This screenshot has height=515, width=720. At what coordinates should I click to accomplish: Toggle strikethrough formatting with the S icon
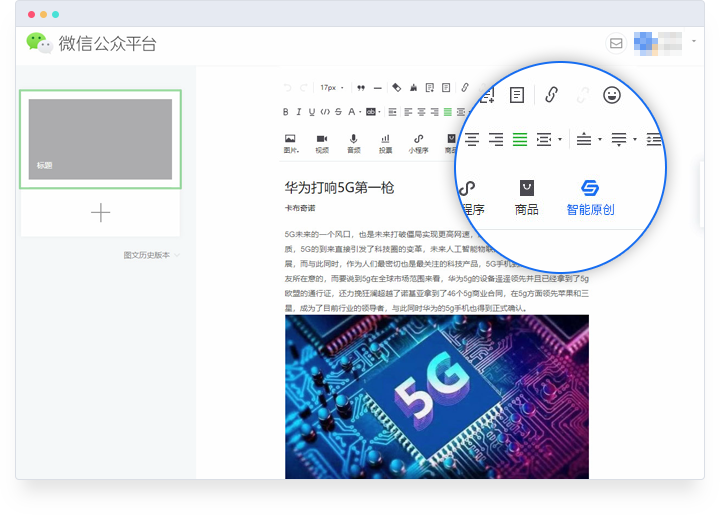pos(338,112)
